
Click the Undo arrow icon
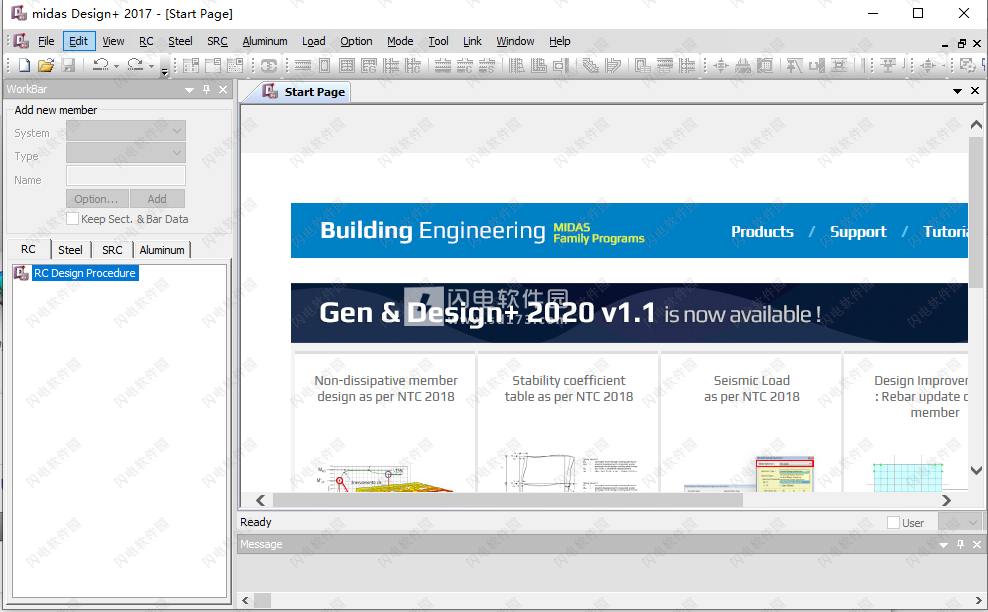101,64
